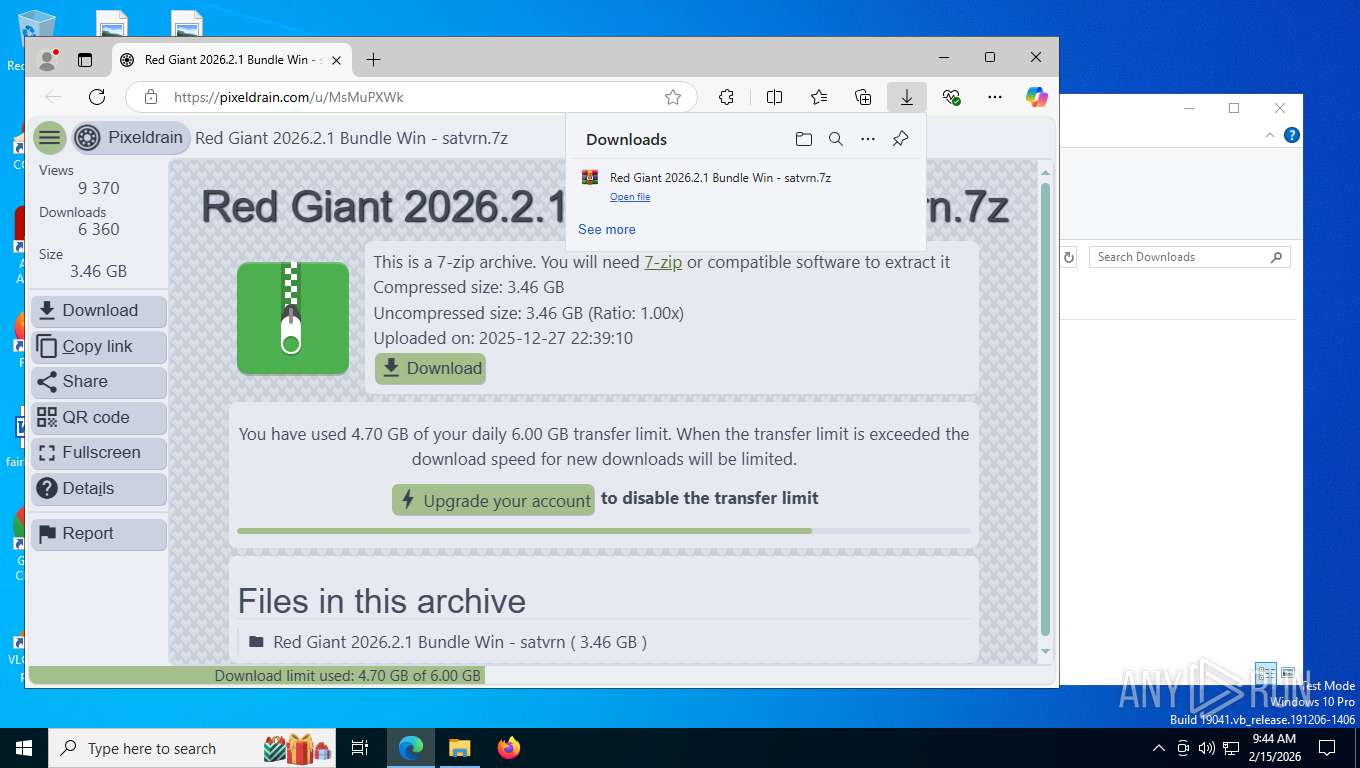Image resolution: width=1360 pixels, height=768 pixels.
Task: Click the Pixeldrain home logo button
Action: (130, 138)
